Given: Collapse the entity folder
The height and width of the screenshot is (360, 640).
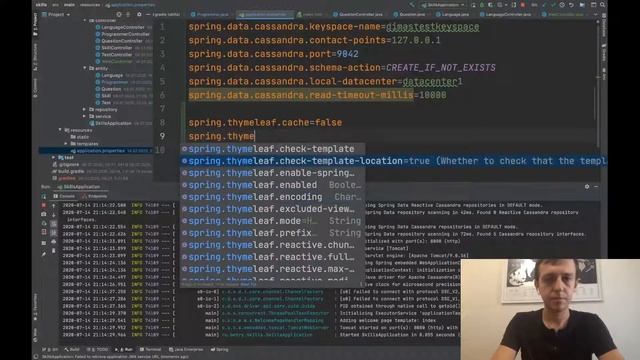Looking at the screenshot, I should [84, 68].
